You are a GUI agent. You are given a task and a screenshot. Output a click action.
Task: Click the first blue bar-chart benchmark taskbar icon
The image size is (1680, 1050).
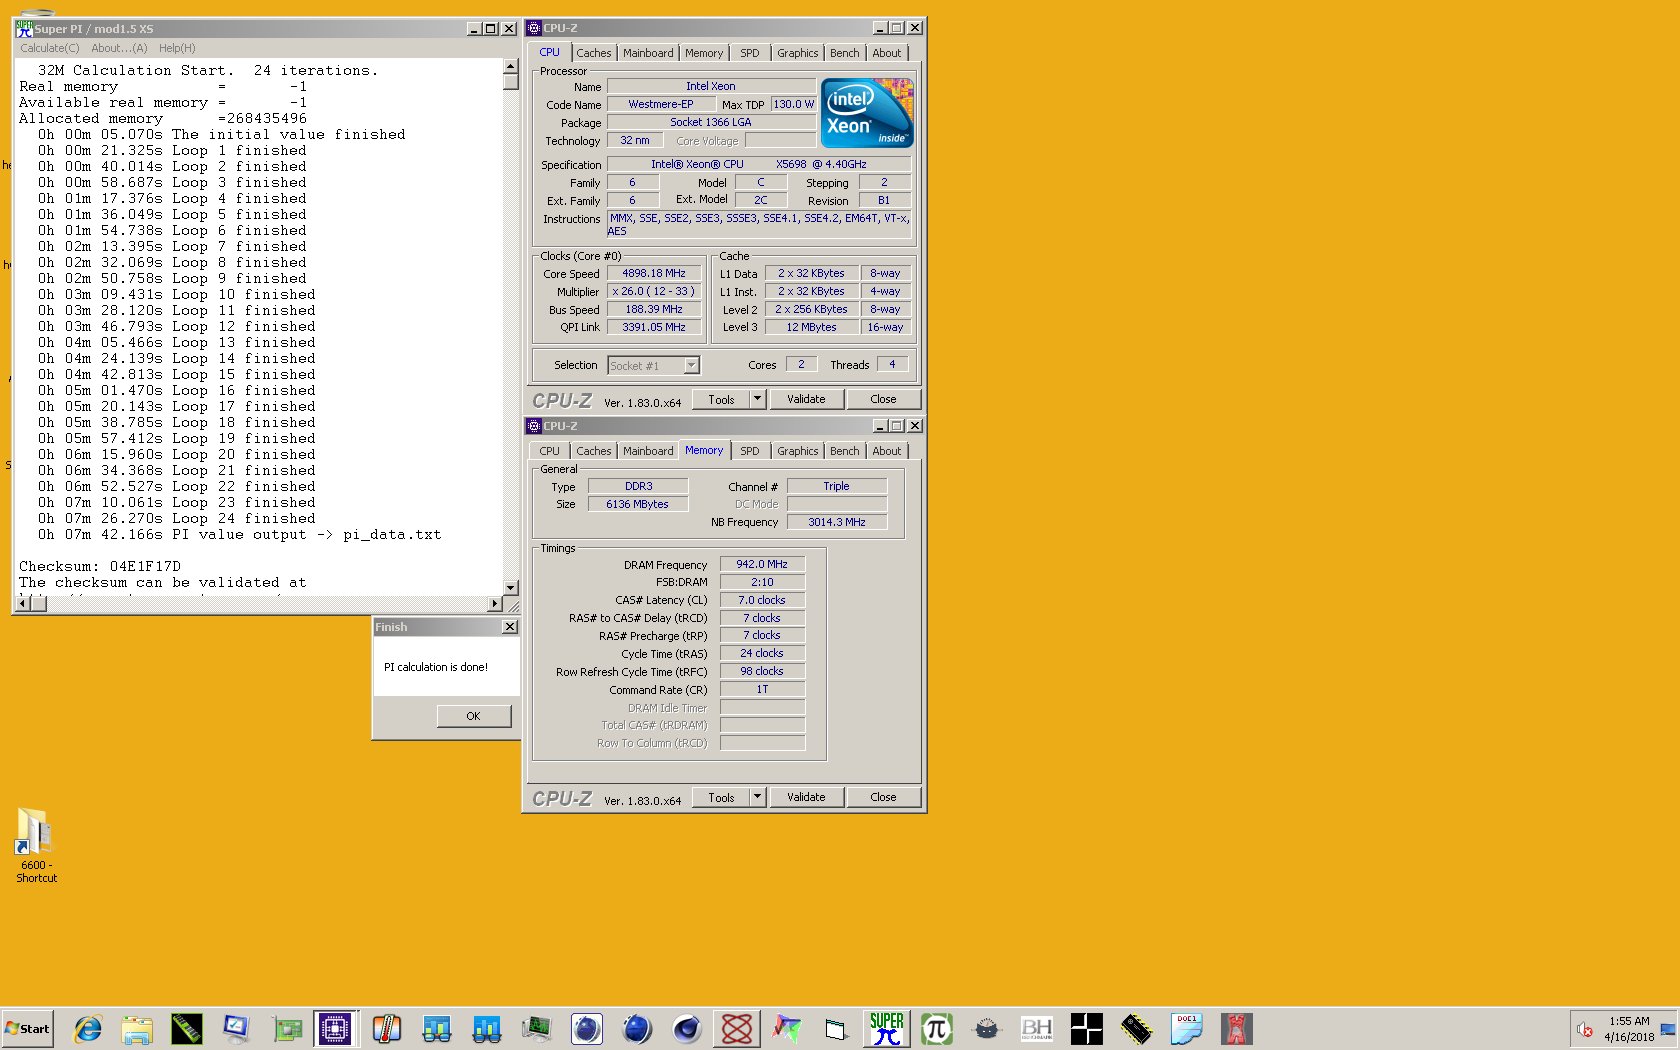(x=437, y=1029)
